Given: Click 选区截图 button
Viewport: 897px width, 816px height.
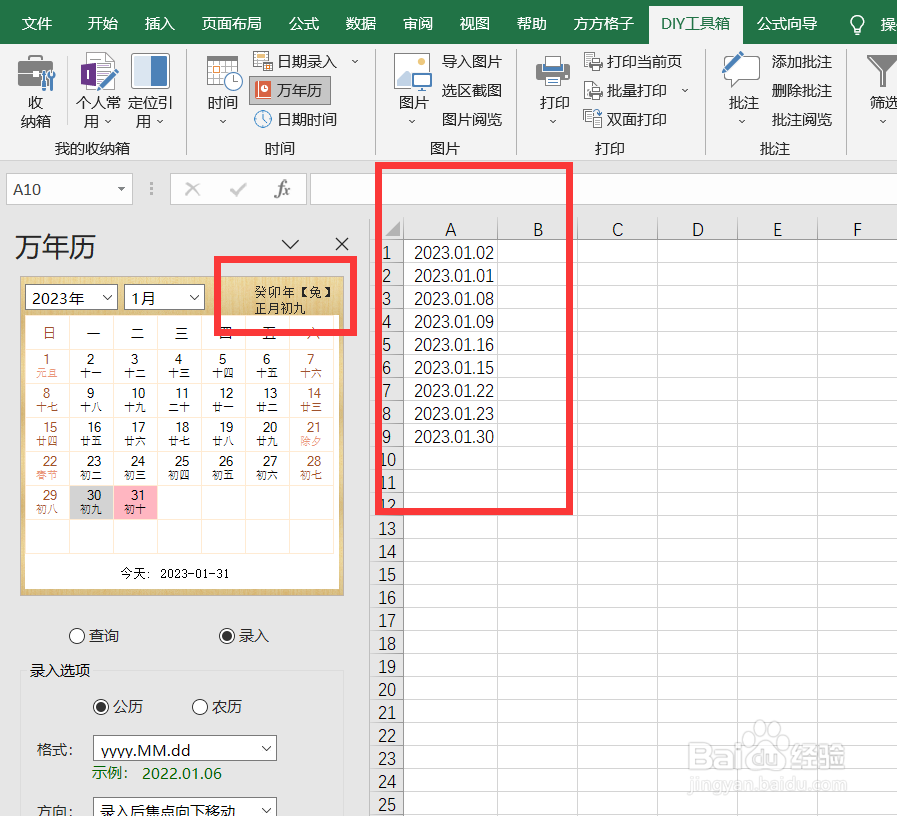Looking at the screenshot, I should (471, 90).
